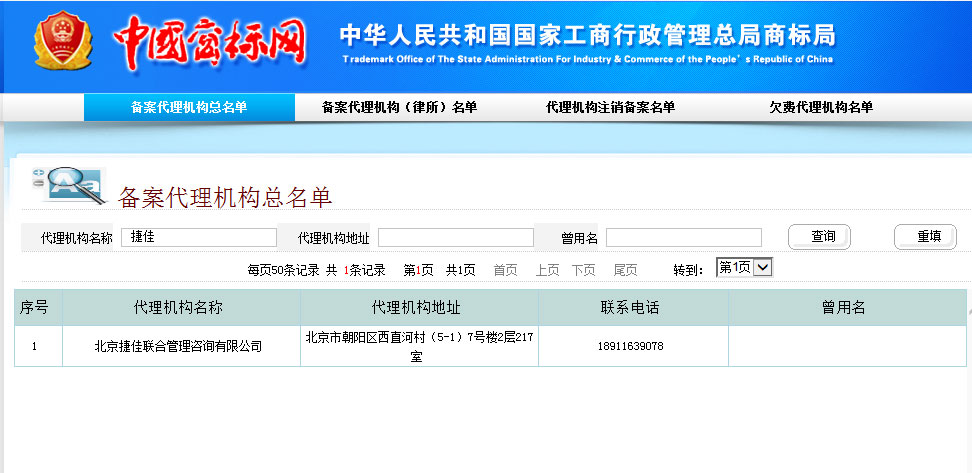Click the 代理机构地址 search field

click(x=456, y=237)
